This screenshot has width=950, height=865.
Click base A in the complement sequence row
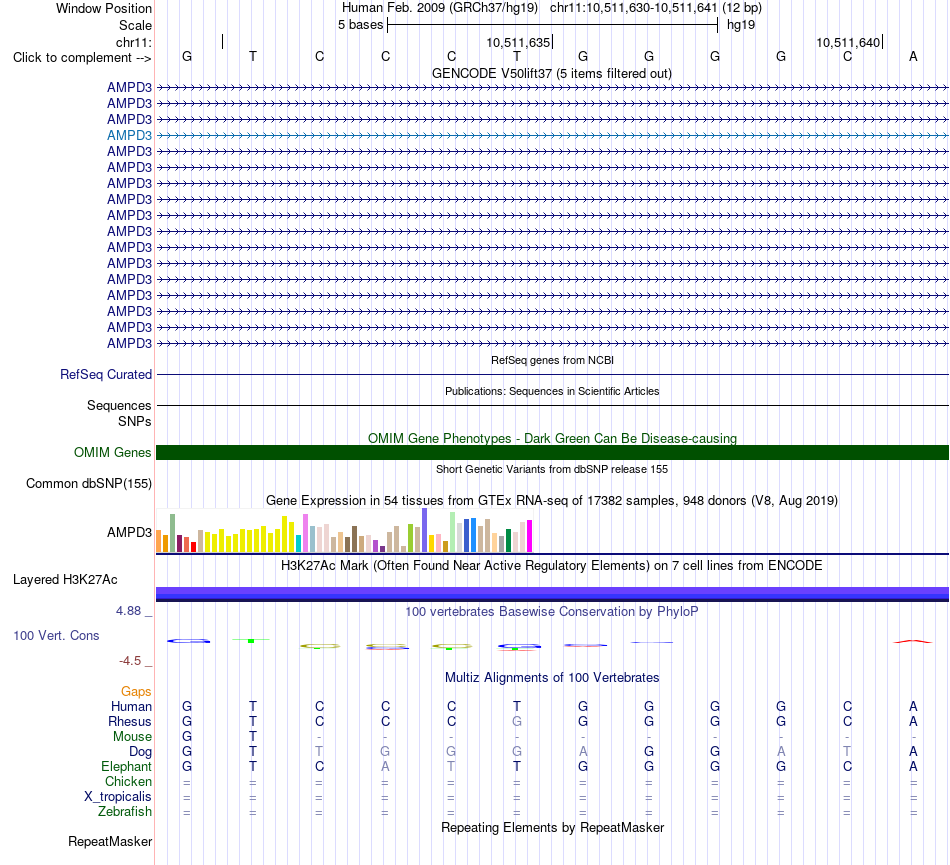tap(913, 56)
